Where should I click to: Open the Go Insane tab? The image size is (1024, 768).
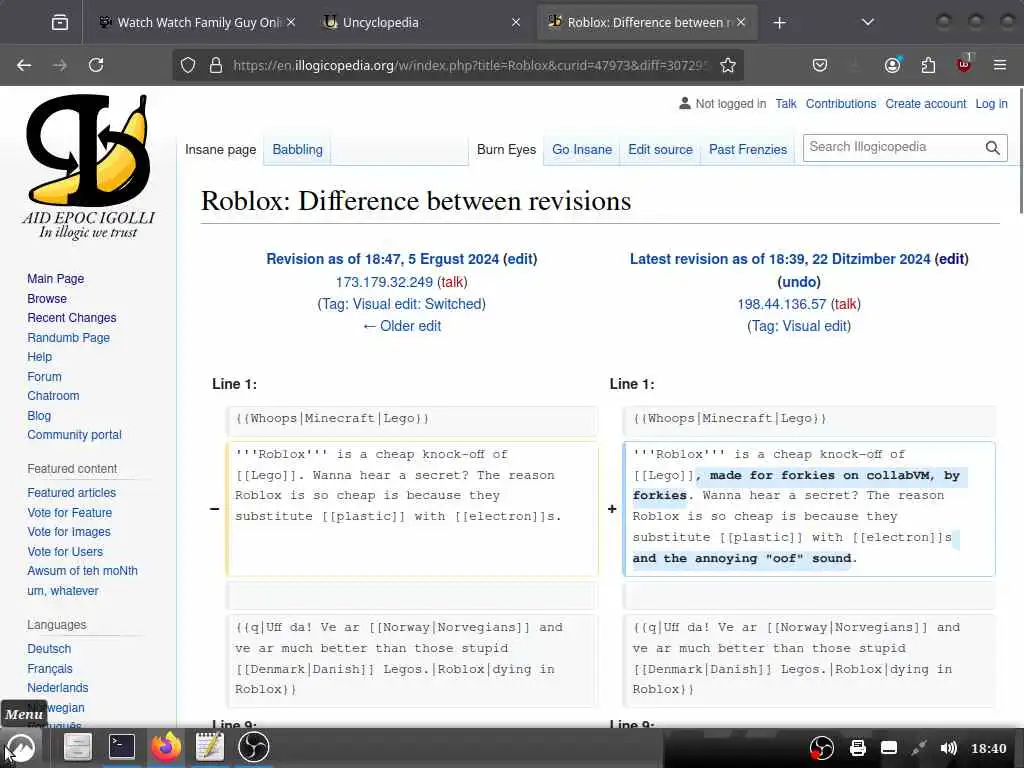[x=582, y=150]
